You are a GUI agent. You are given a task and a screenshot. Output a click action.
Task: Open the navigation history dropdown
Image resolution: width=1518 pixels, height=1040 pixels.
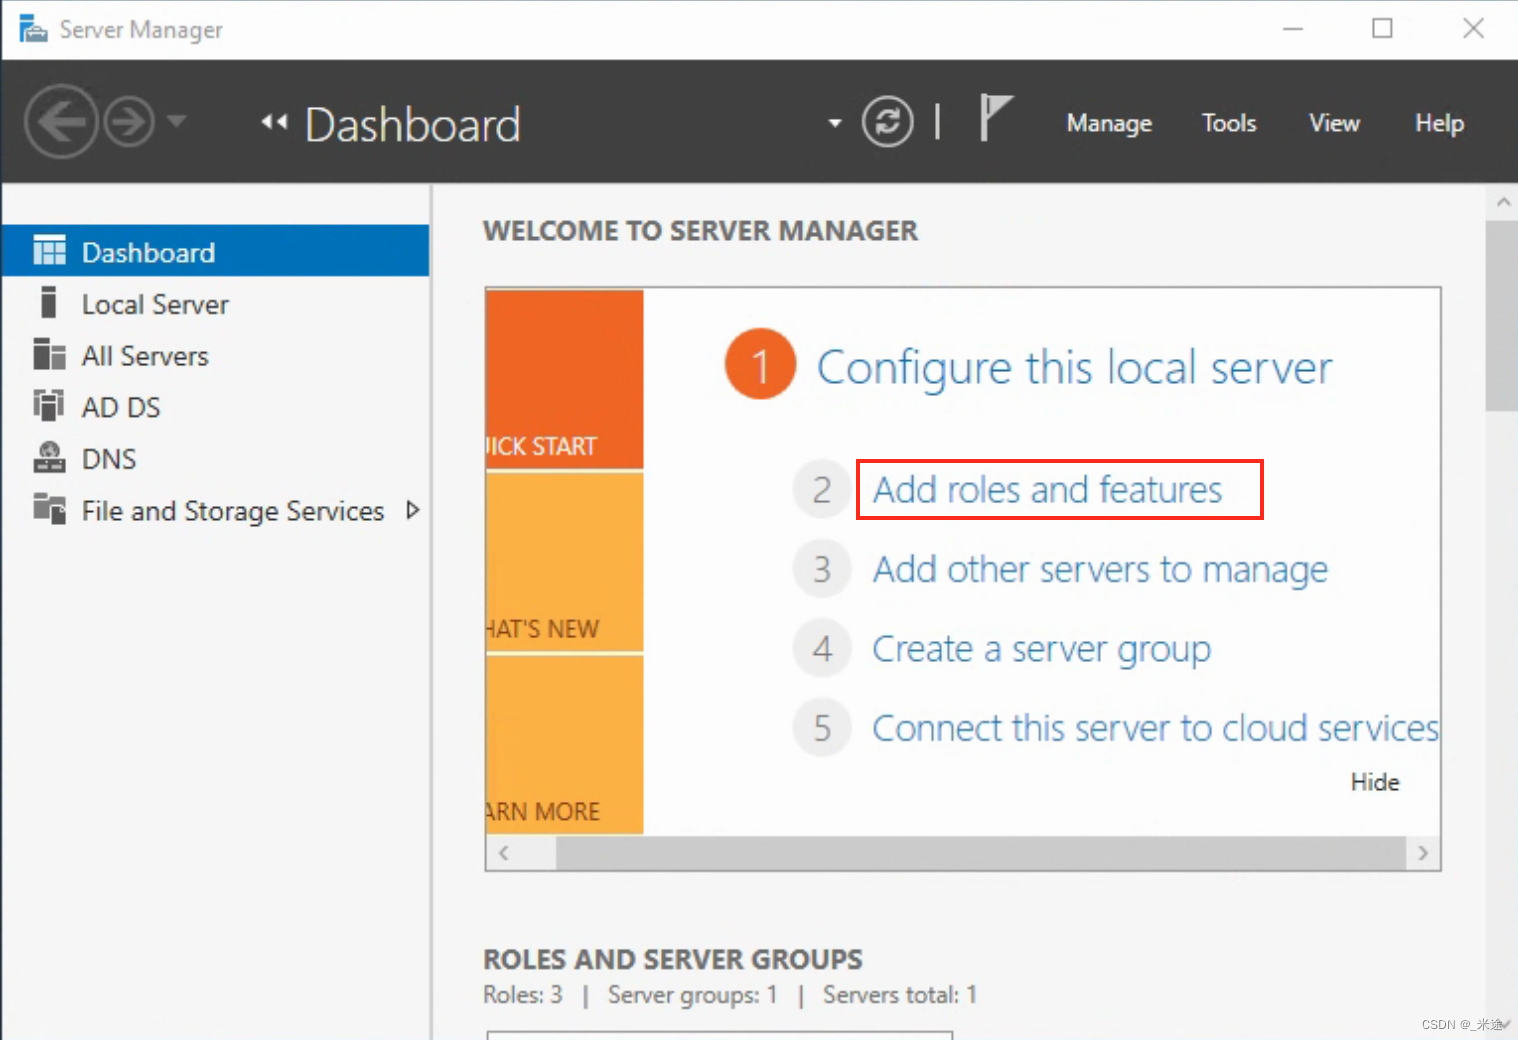[x=178, y=121]
